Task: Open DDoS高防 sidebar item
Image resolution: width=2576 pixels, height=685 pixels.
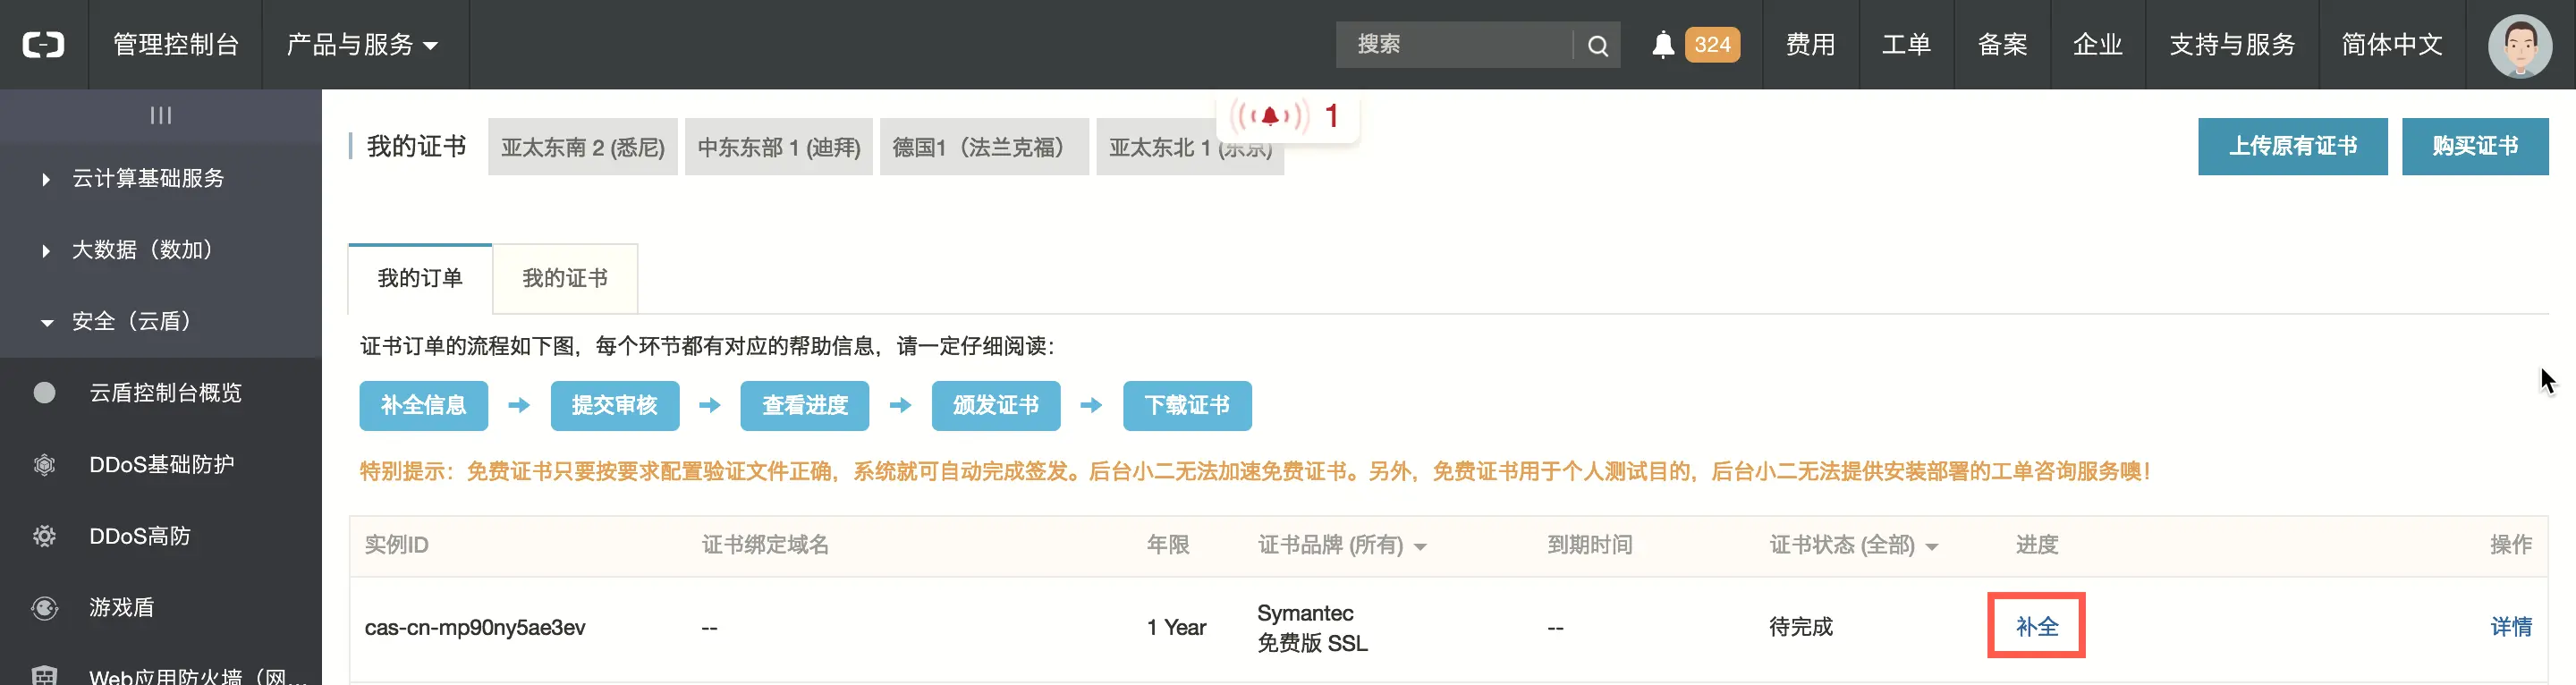Action: (x=140, y=537)
